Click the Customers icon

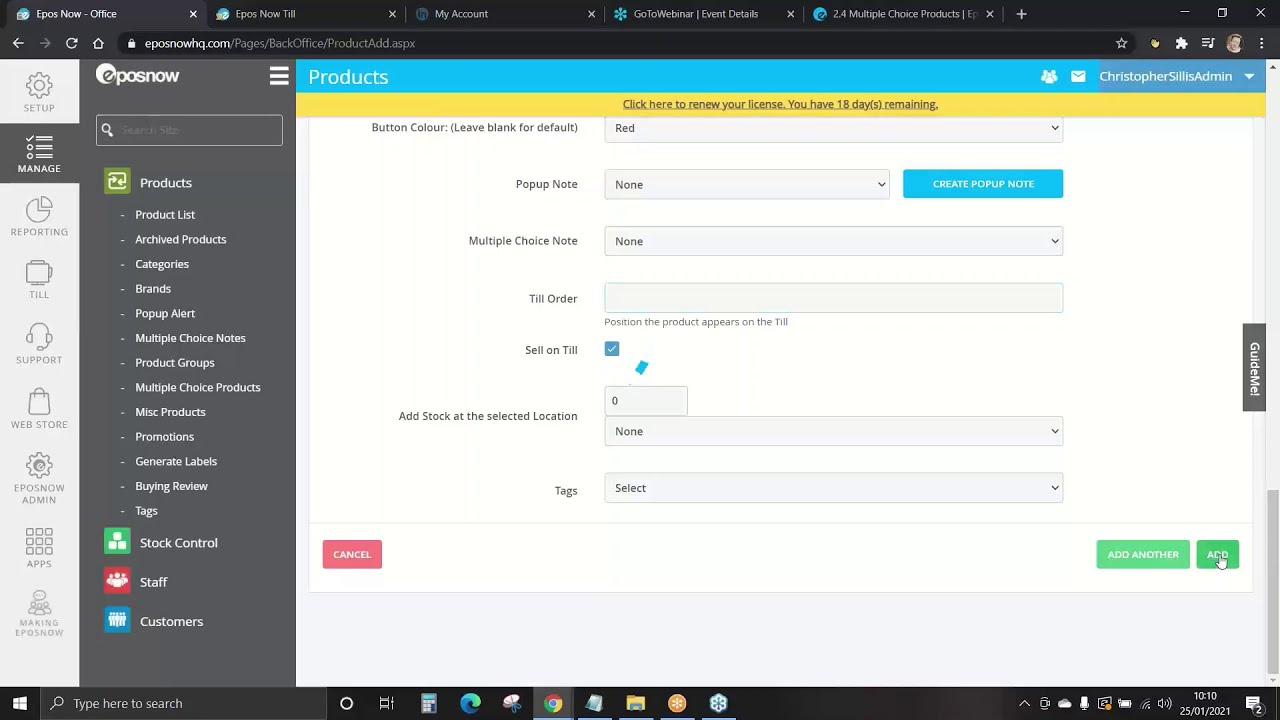tap(117, 620)
